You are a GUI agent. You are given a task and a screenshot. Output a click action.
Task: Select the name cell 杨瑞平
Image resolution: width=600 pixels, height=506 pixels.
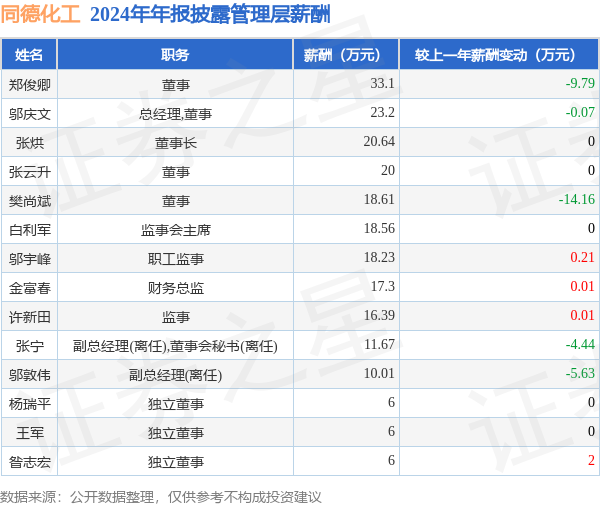click(x=29, y=404)
